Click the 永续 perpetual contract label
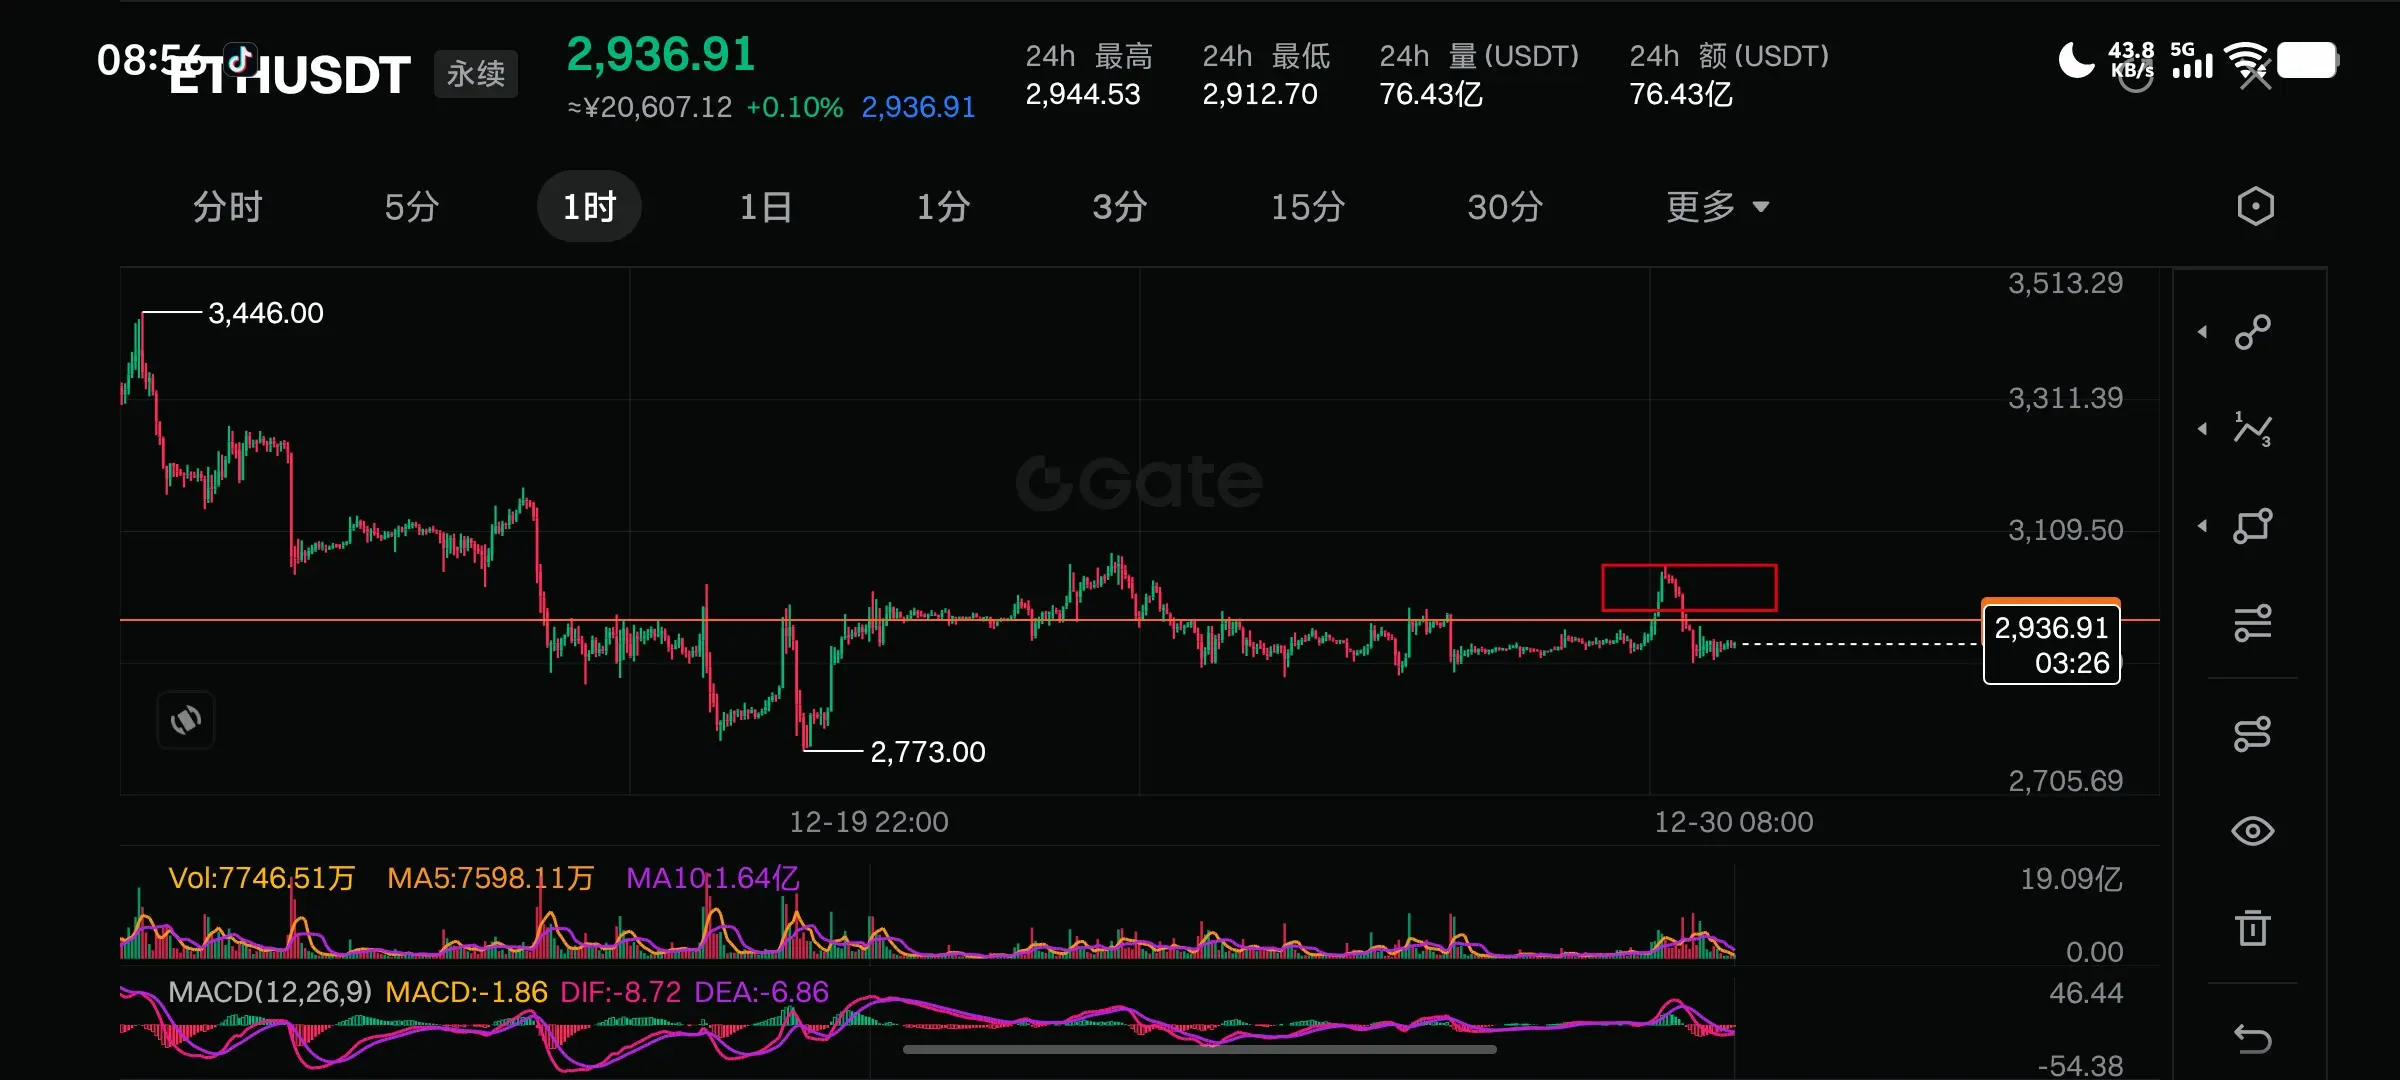The image size is (2400, 1080). coord(476,74)
